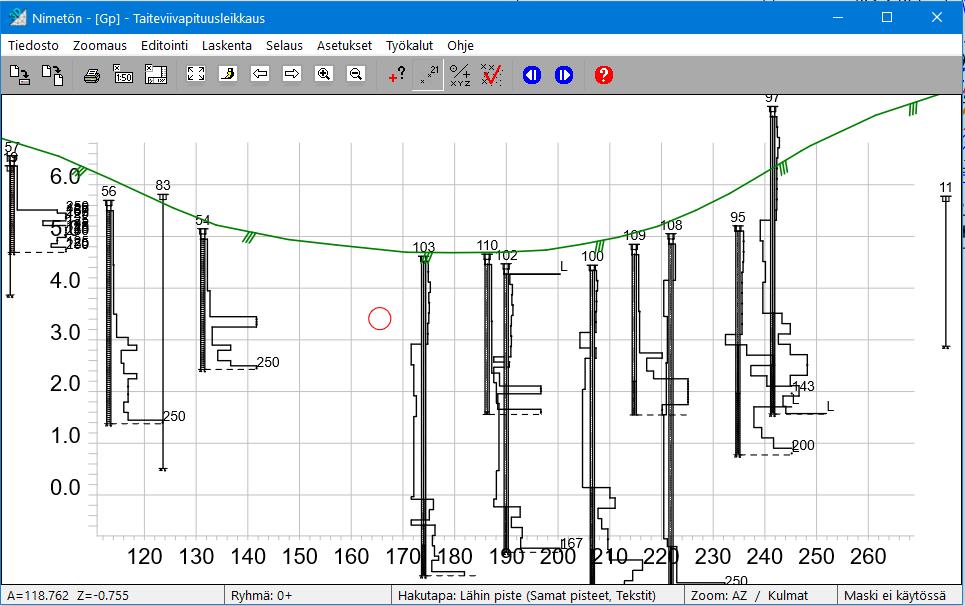Screen dimensions: 965x606
Task: Click the Hakutapa: Lähin piste status field
Action: (x=538, y=596)
